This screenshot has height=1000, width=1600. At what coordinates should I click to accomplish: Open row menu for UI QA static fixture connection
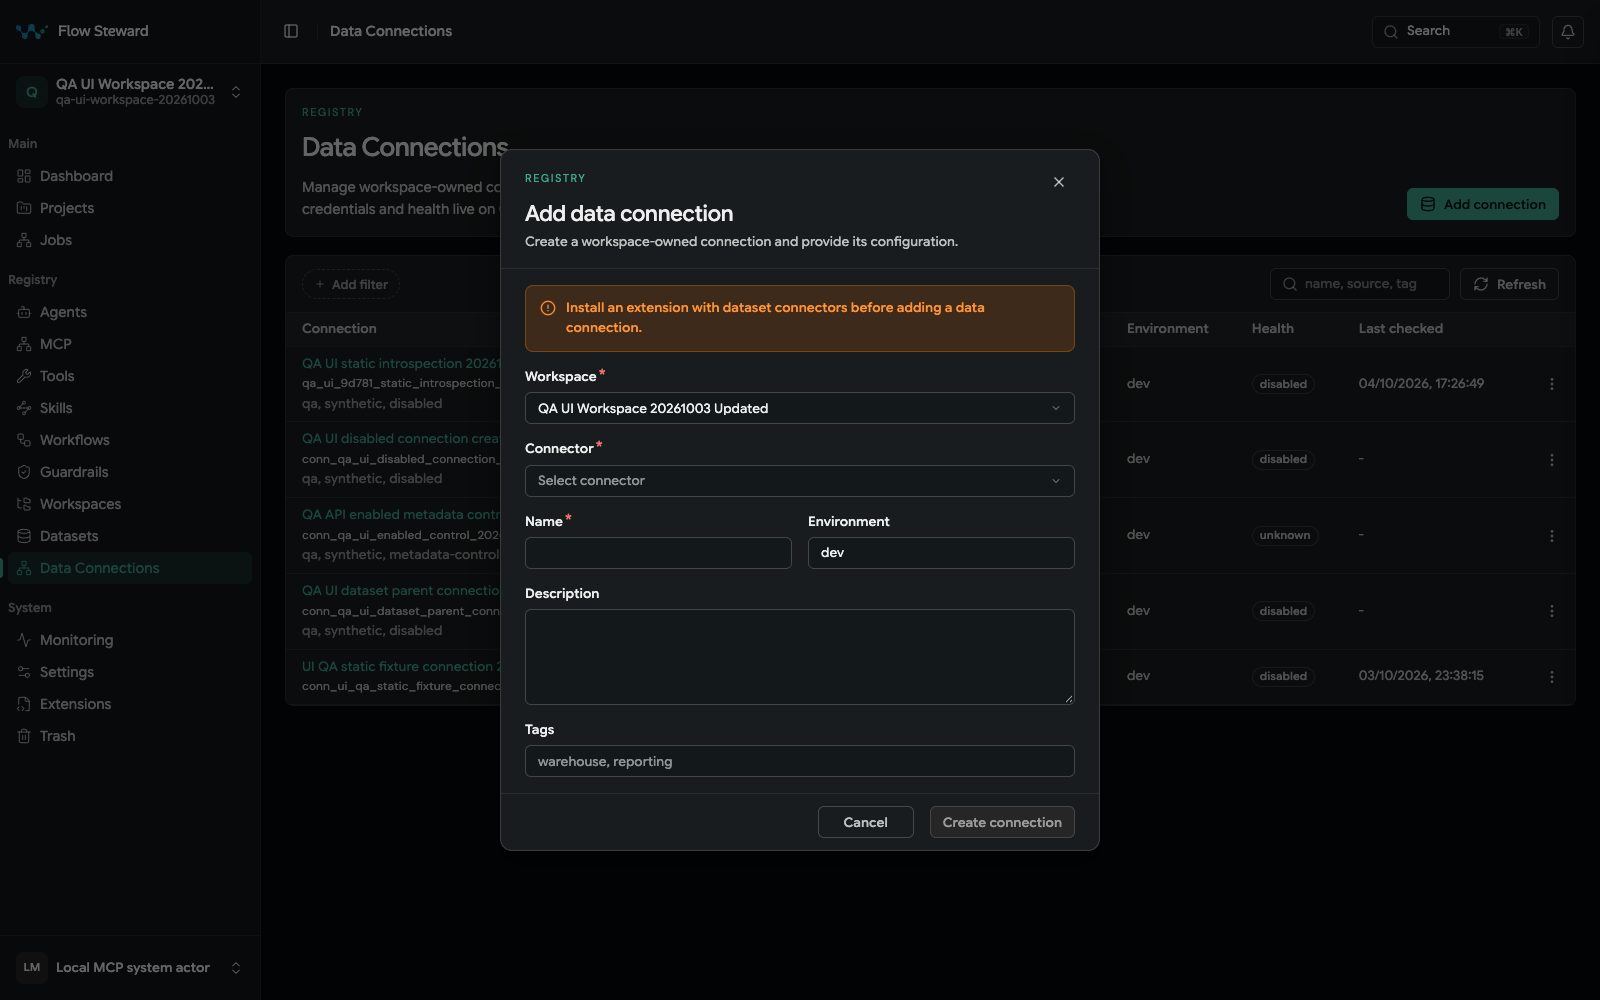pyautogui.click(x=1552, y=677)
